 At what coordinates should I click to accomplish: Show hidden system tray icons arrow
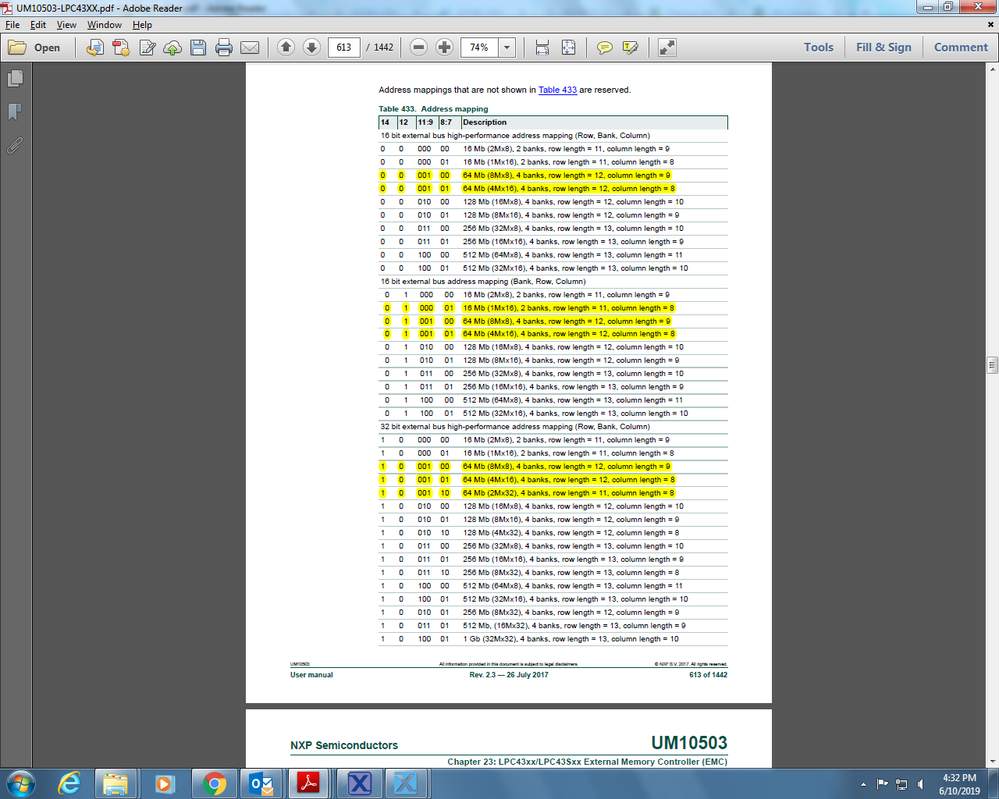tap(863, 784)
